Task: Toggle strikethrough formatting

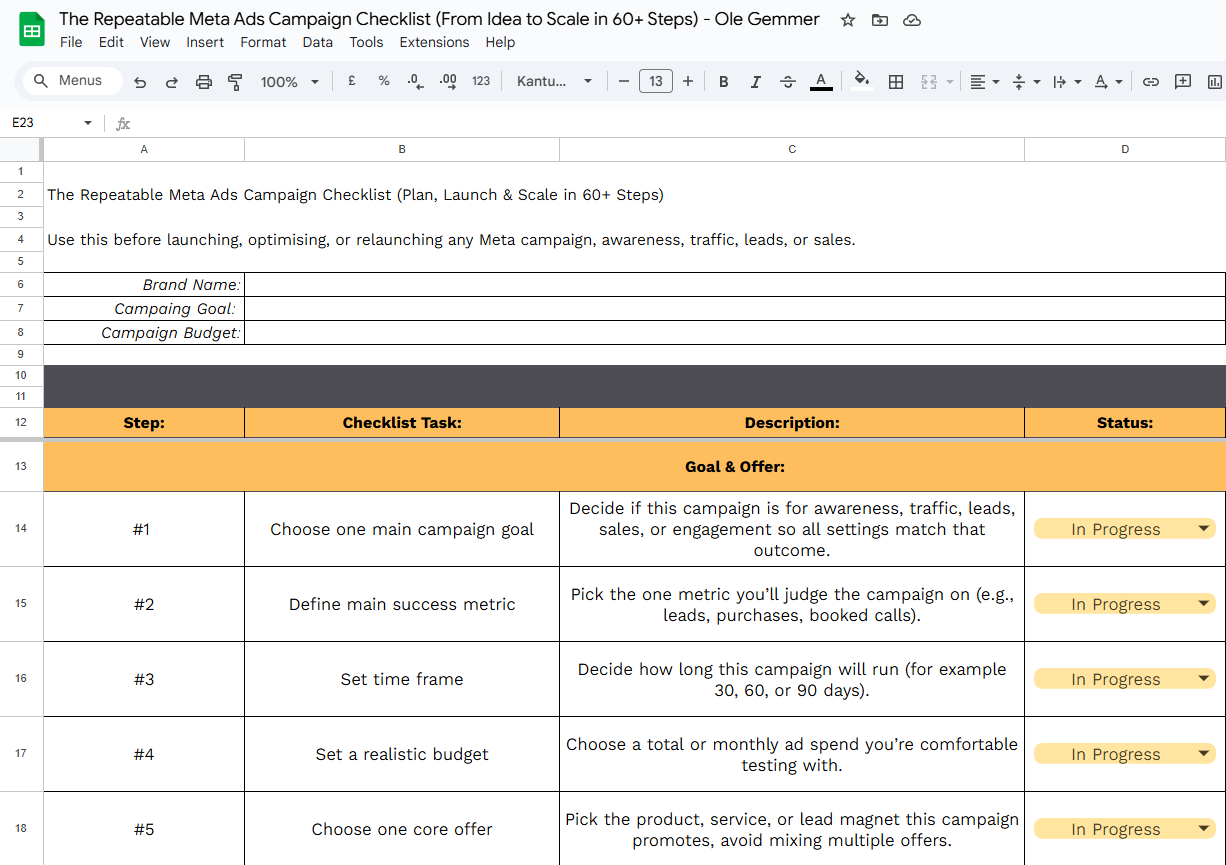Action: pos(788,82)
